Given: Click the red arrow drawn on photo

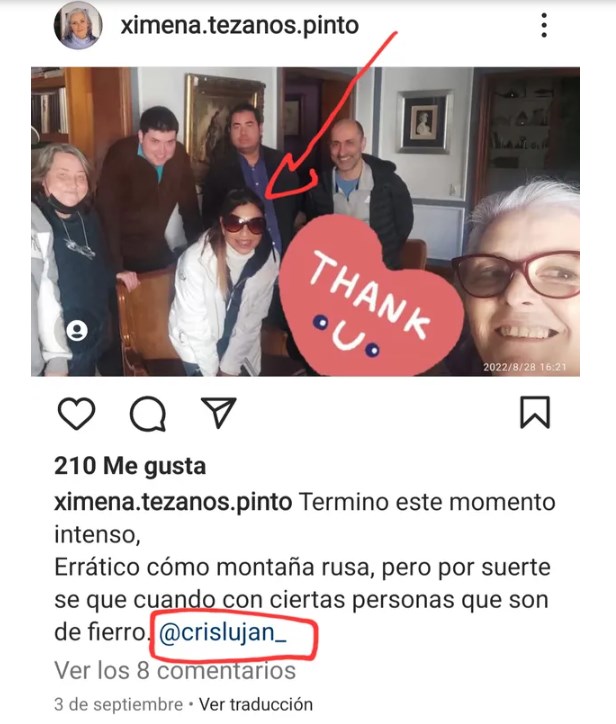Looking at the screenshot, I should tap(323, 120).
